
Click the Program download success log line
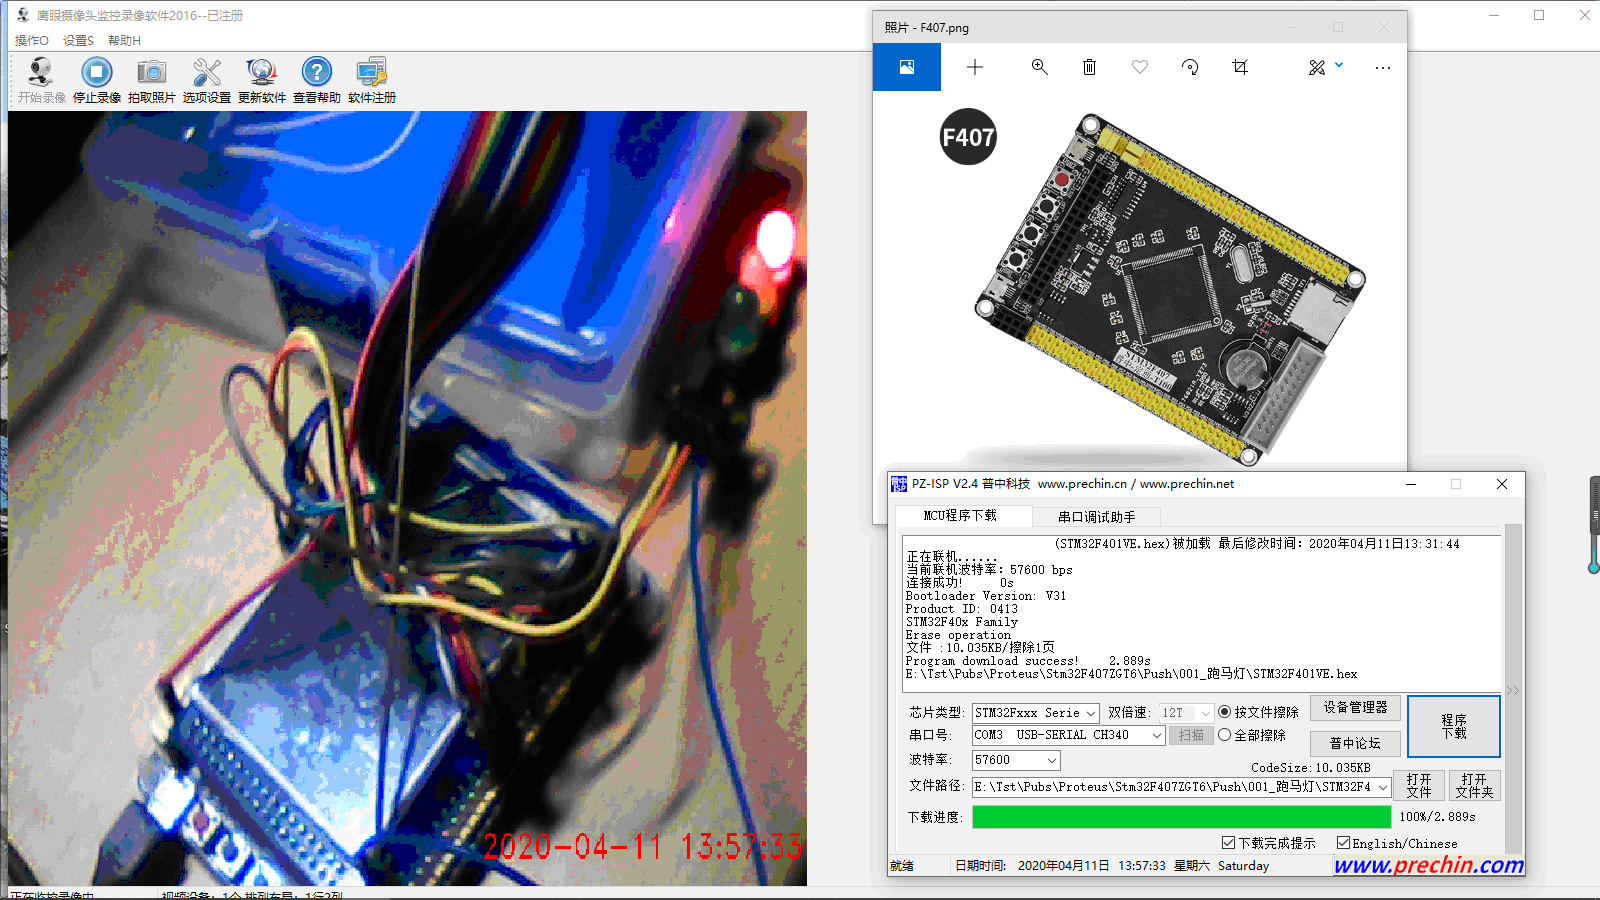(1028, 661)
